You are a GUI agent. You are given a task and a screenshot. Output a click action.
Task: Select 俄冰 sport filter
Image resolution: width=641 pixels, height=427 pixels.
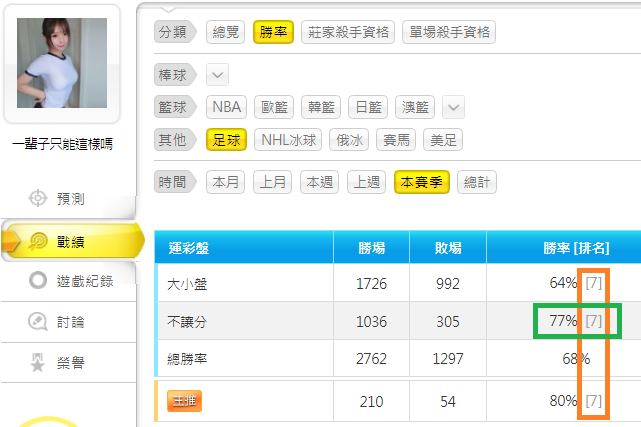(349, 140)
